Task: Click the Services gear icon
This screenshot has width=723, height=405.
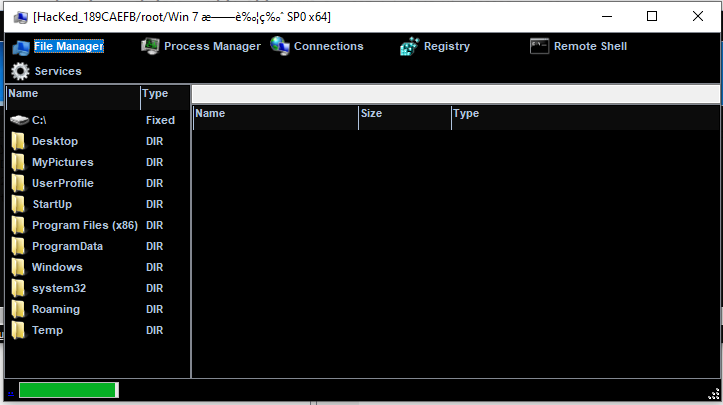Action: 20,72
